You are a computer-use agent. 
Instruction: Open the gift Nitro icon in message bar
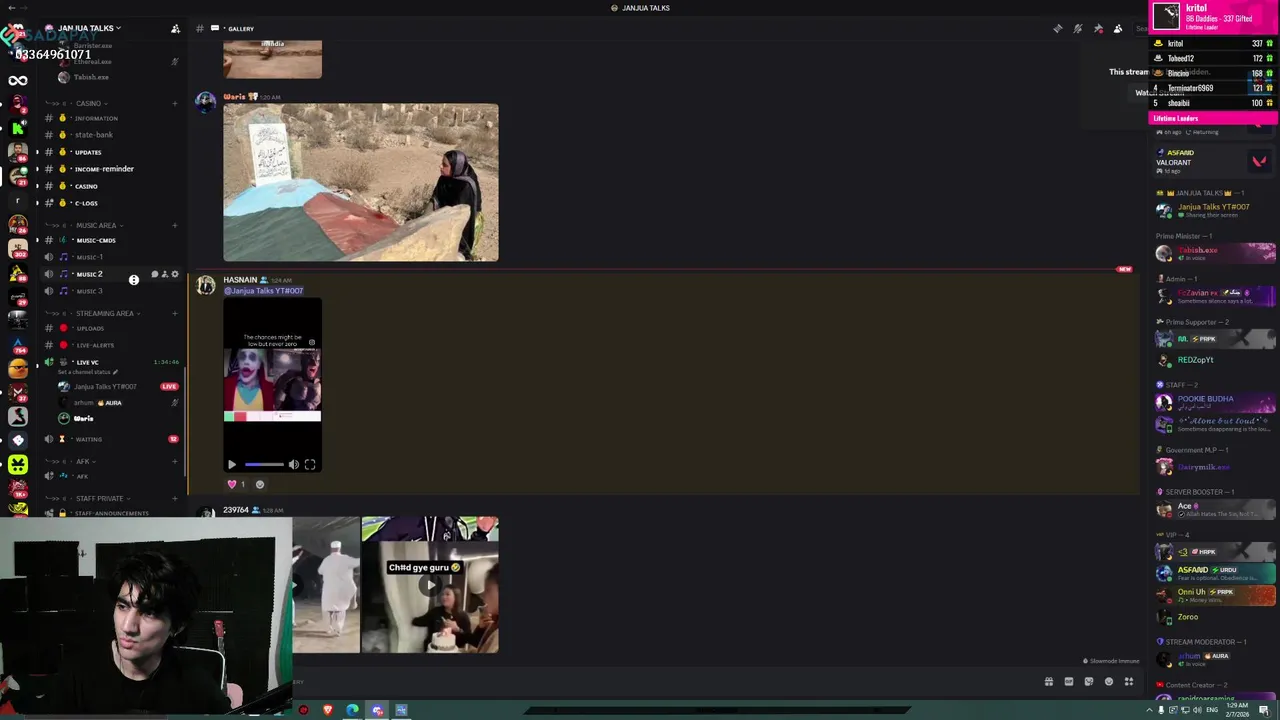pos(1049,682)
